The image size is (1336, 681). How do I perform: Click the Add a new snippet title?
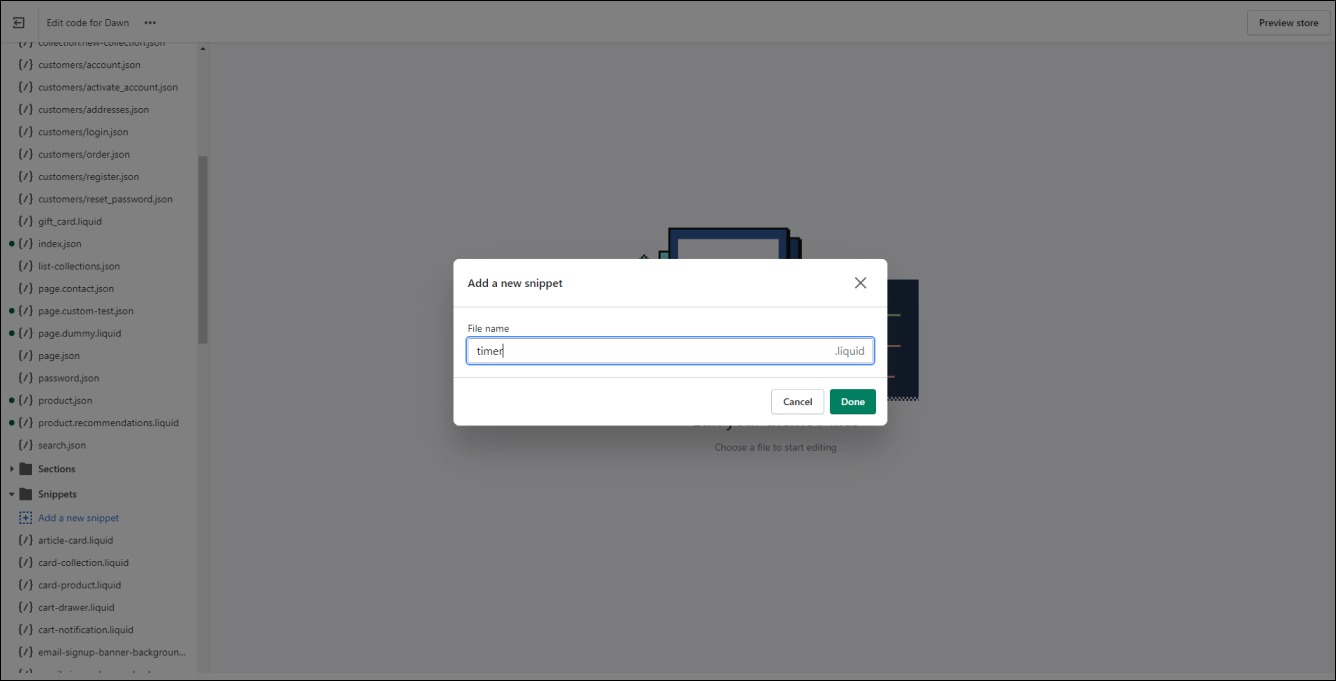coord(515,283)
